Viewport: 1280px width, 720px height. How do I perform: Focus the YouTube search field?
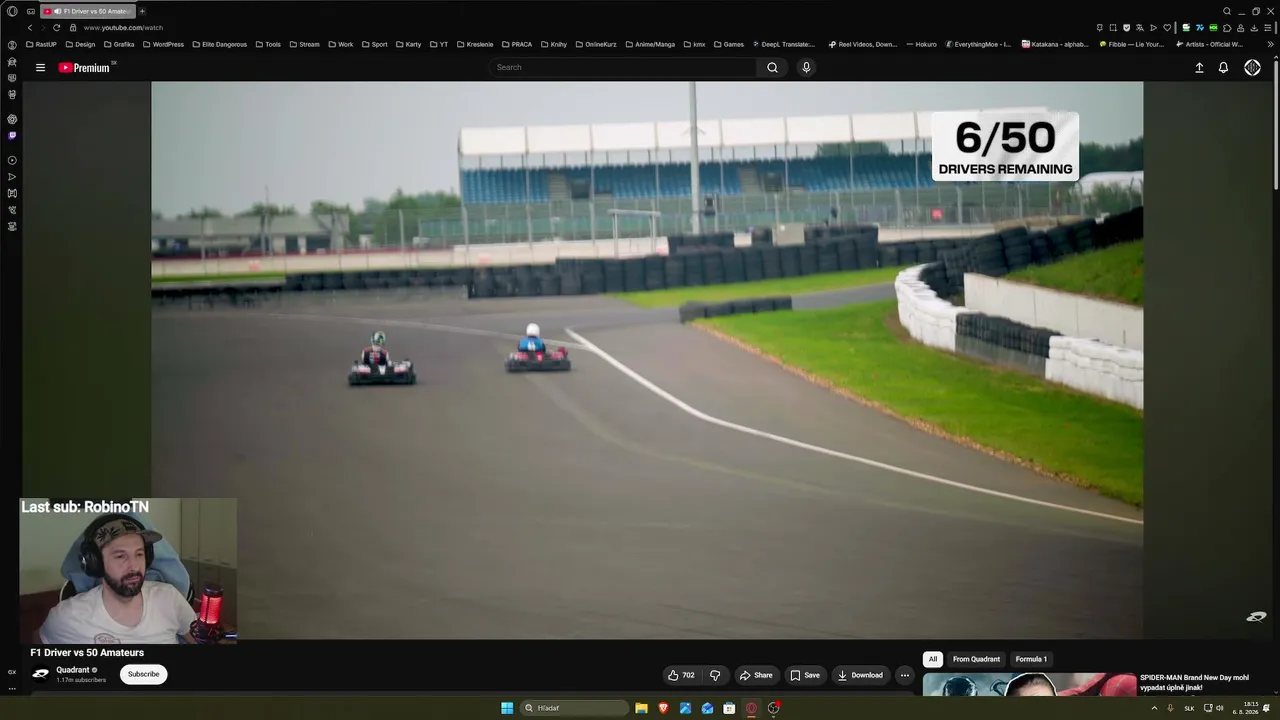point(624,68)
